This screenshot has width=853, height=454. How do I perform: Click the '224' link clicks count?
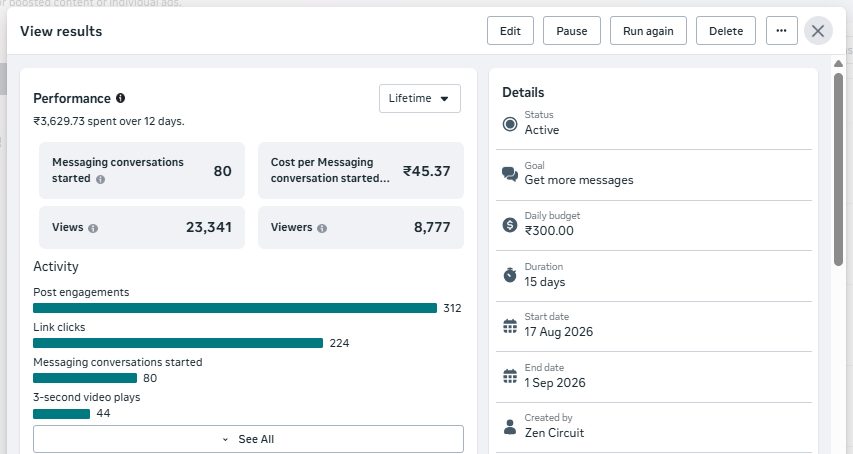pos(339,343)
